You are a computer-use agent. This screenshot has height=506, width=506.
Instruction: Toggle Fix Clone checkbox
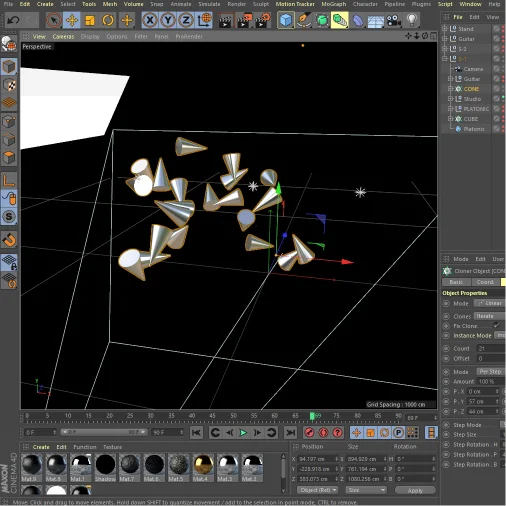[x=496, y=325]
